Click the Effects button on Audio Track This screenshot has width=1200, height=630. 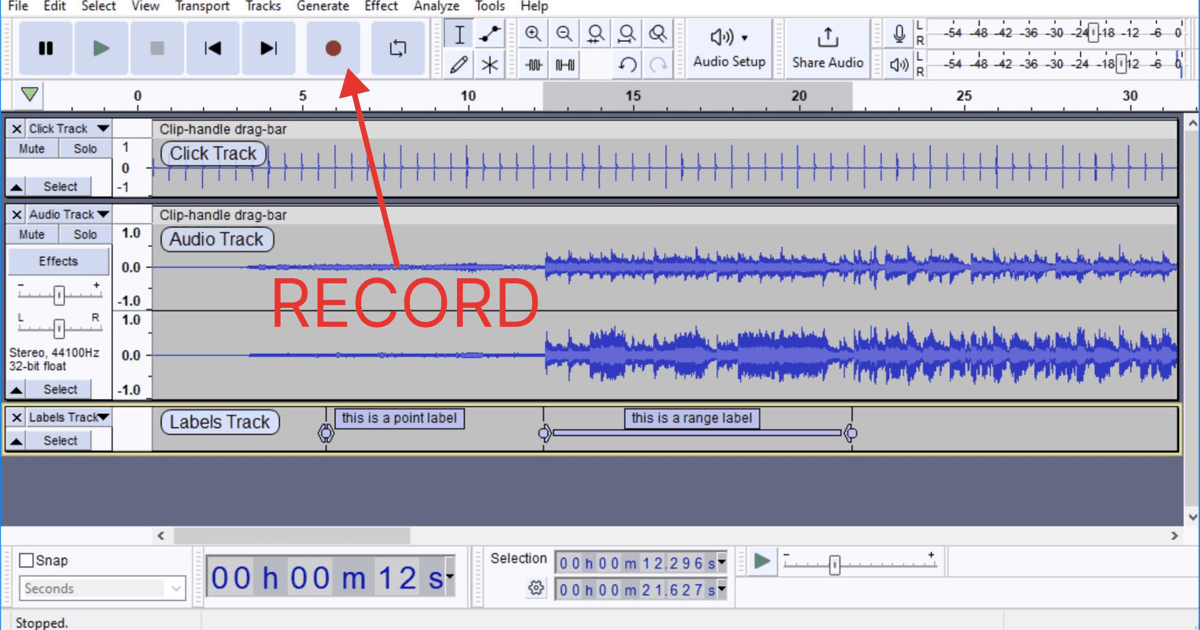[58, 260]
